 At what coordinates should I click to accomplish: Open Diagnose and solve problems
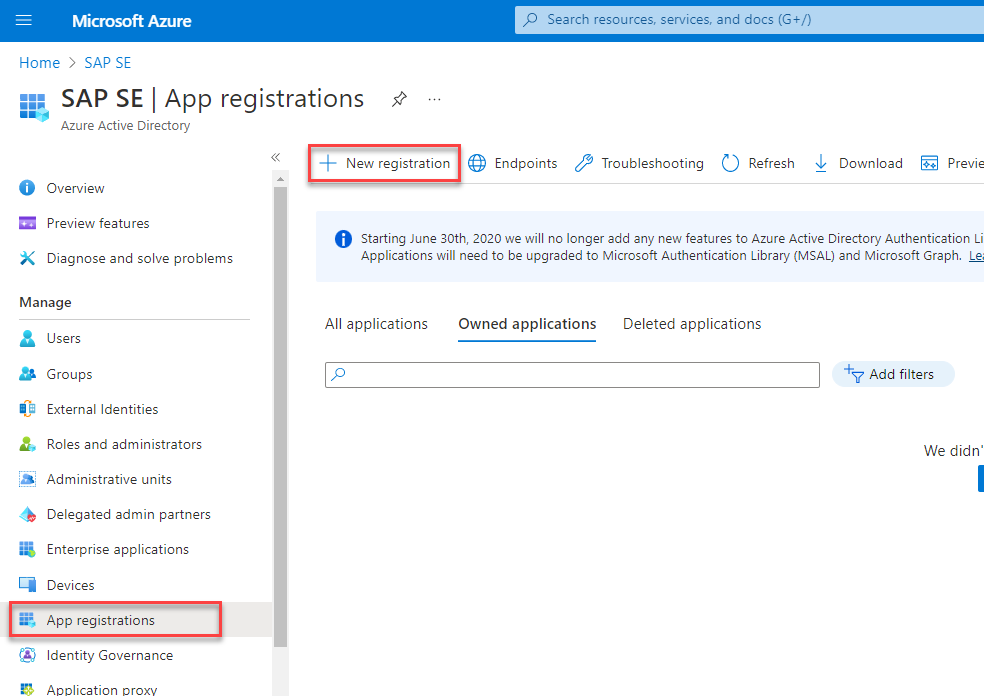139,259
